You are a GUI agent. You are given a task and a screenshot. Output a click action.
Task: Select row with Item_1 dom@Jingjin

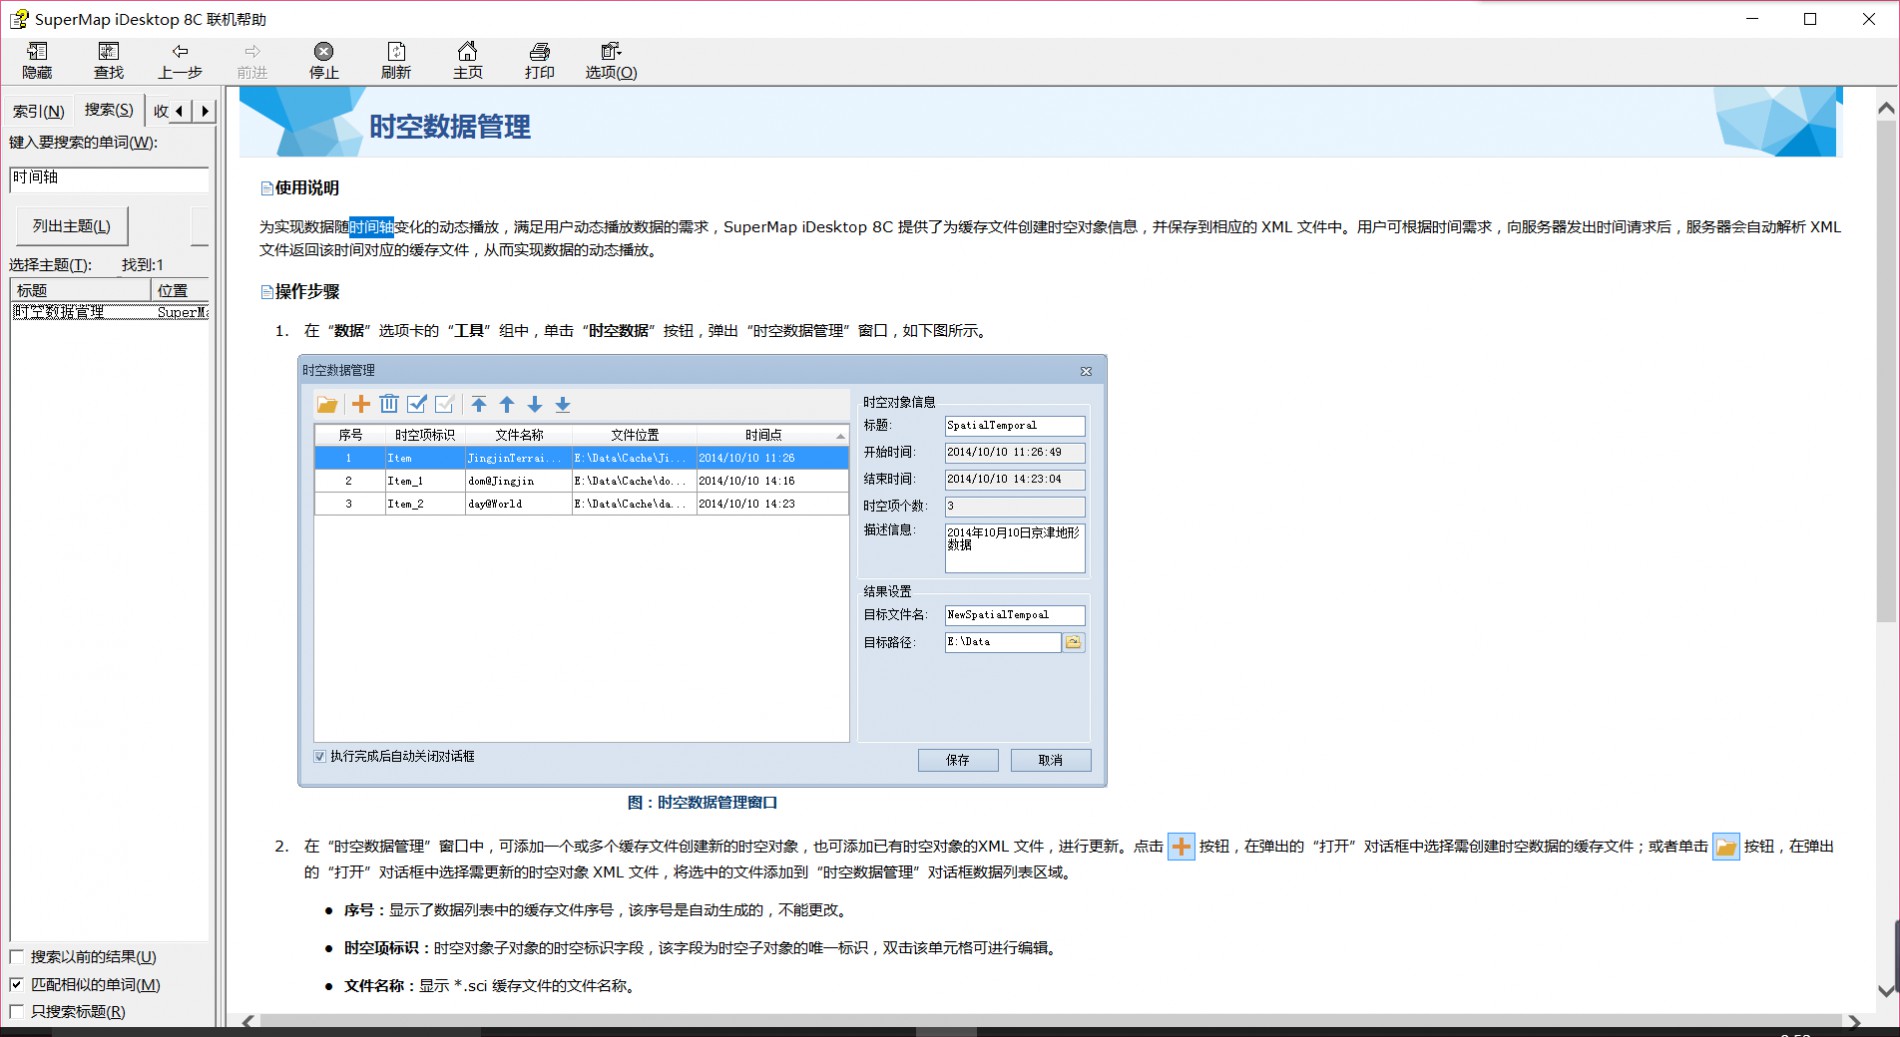pos(581,481)
